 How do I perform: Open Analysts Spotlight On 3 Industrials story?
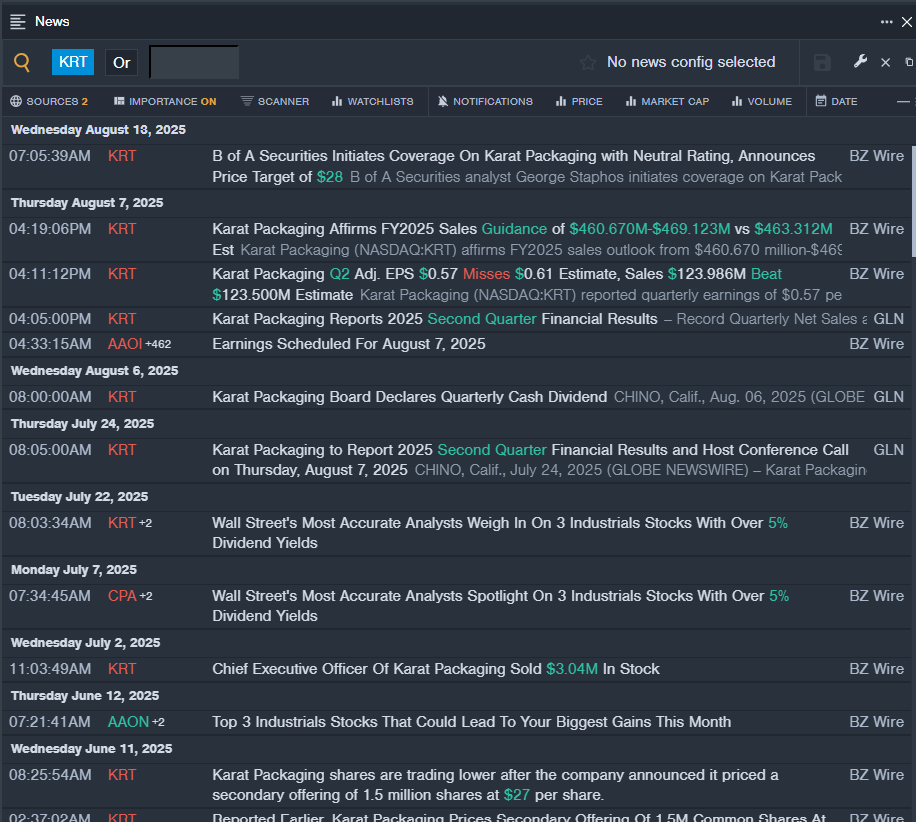click(x=501, y=606)
